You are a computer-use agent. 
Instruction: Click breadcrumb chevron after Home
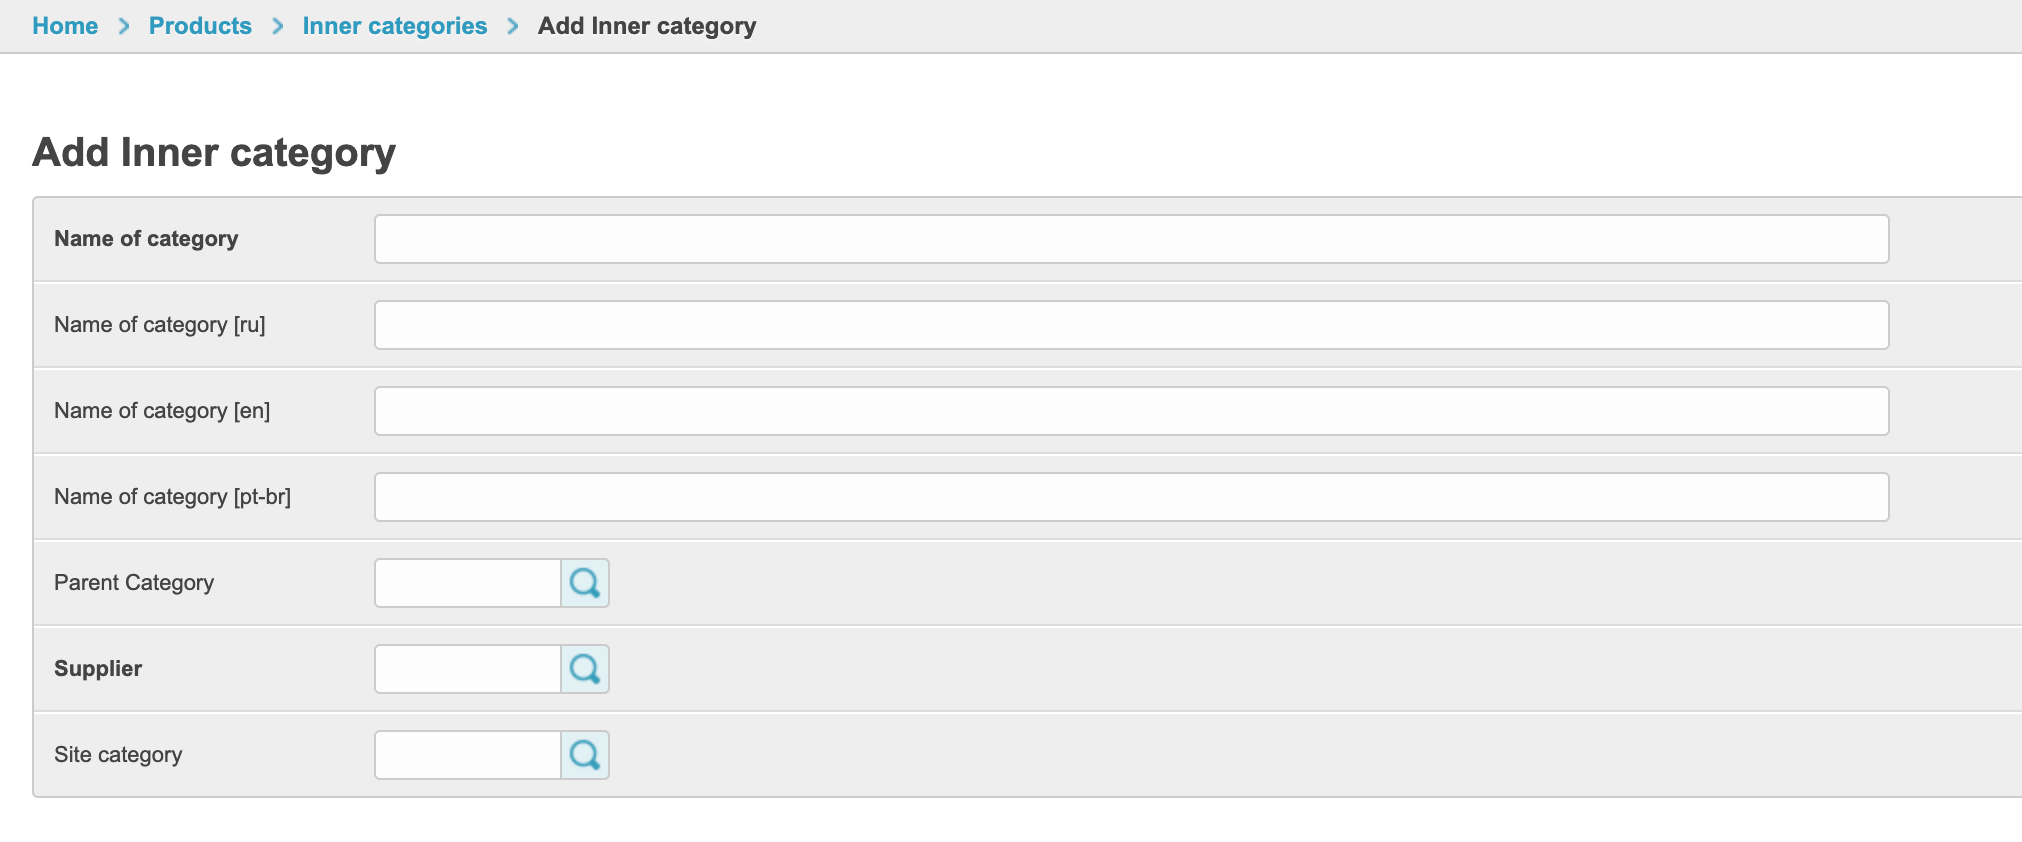124,26
